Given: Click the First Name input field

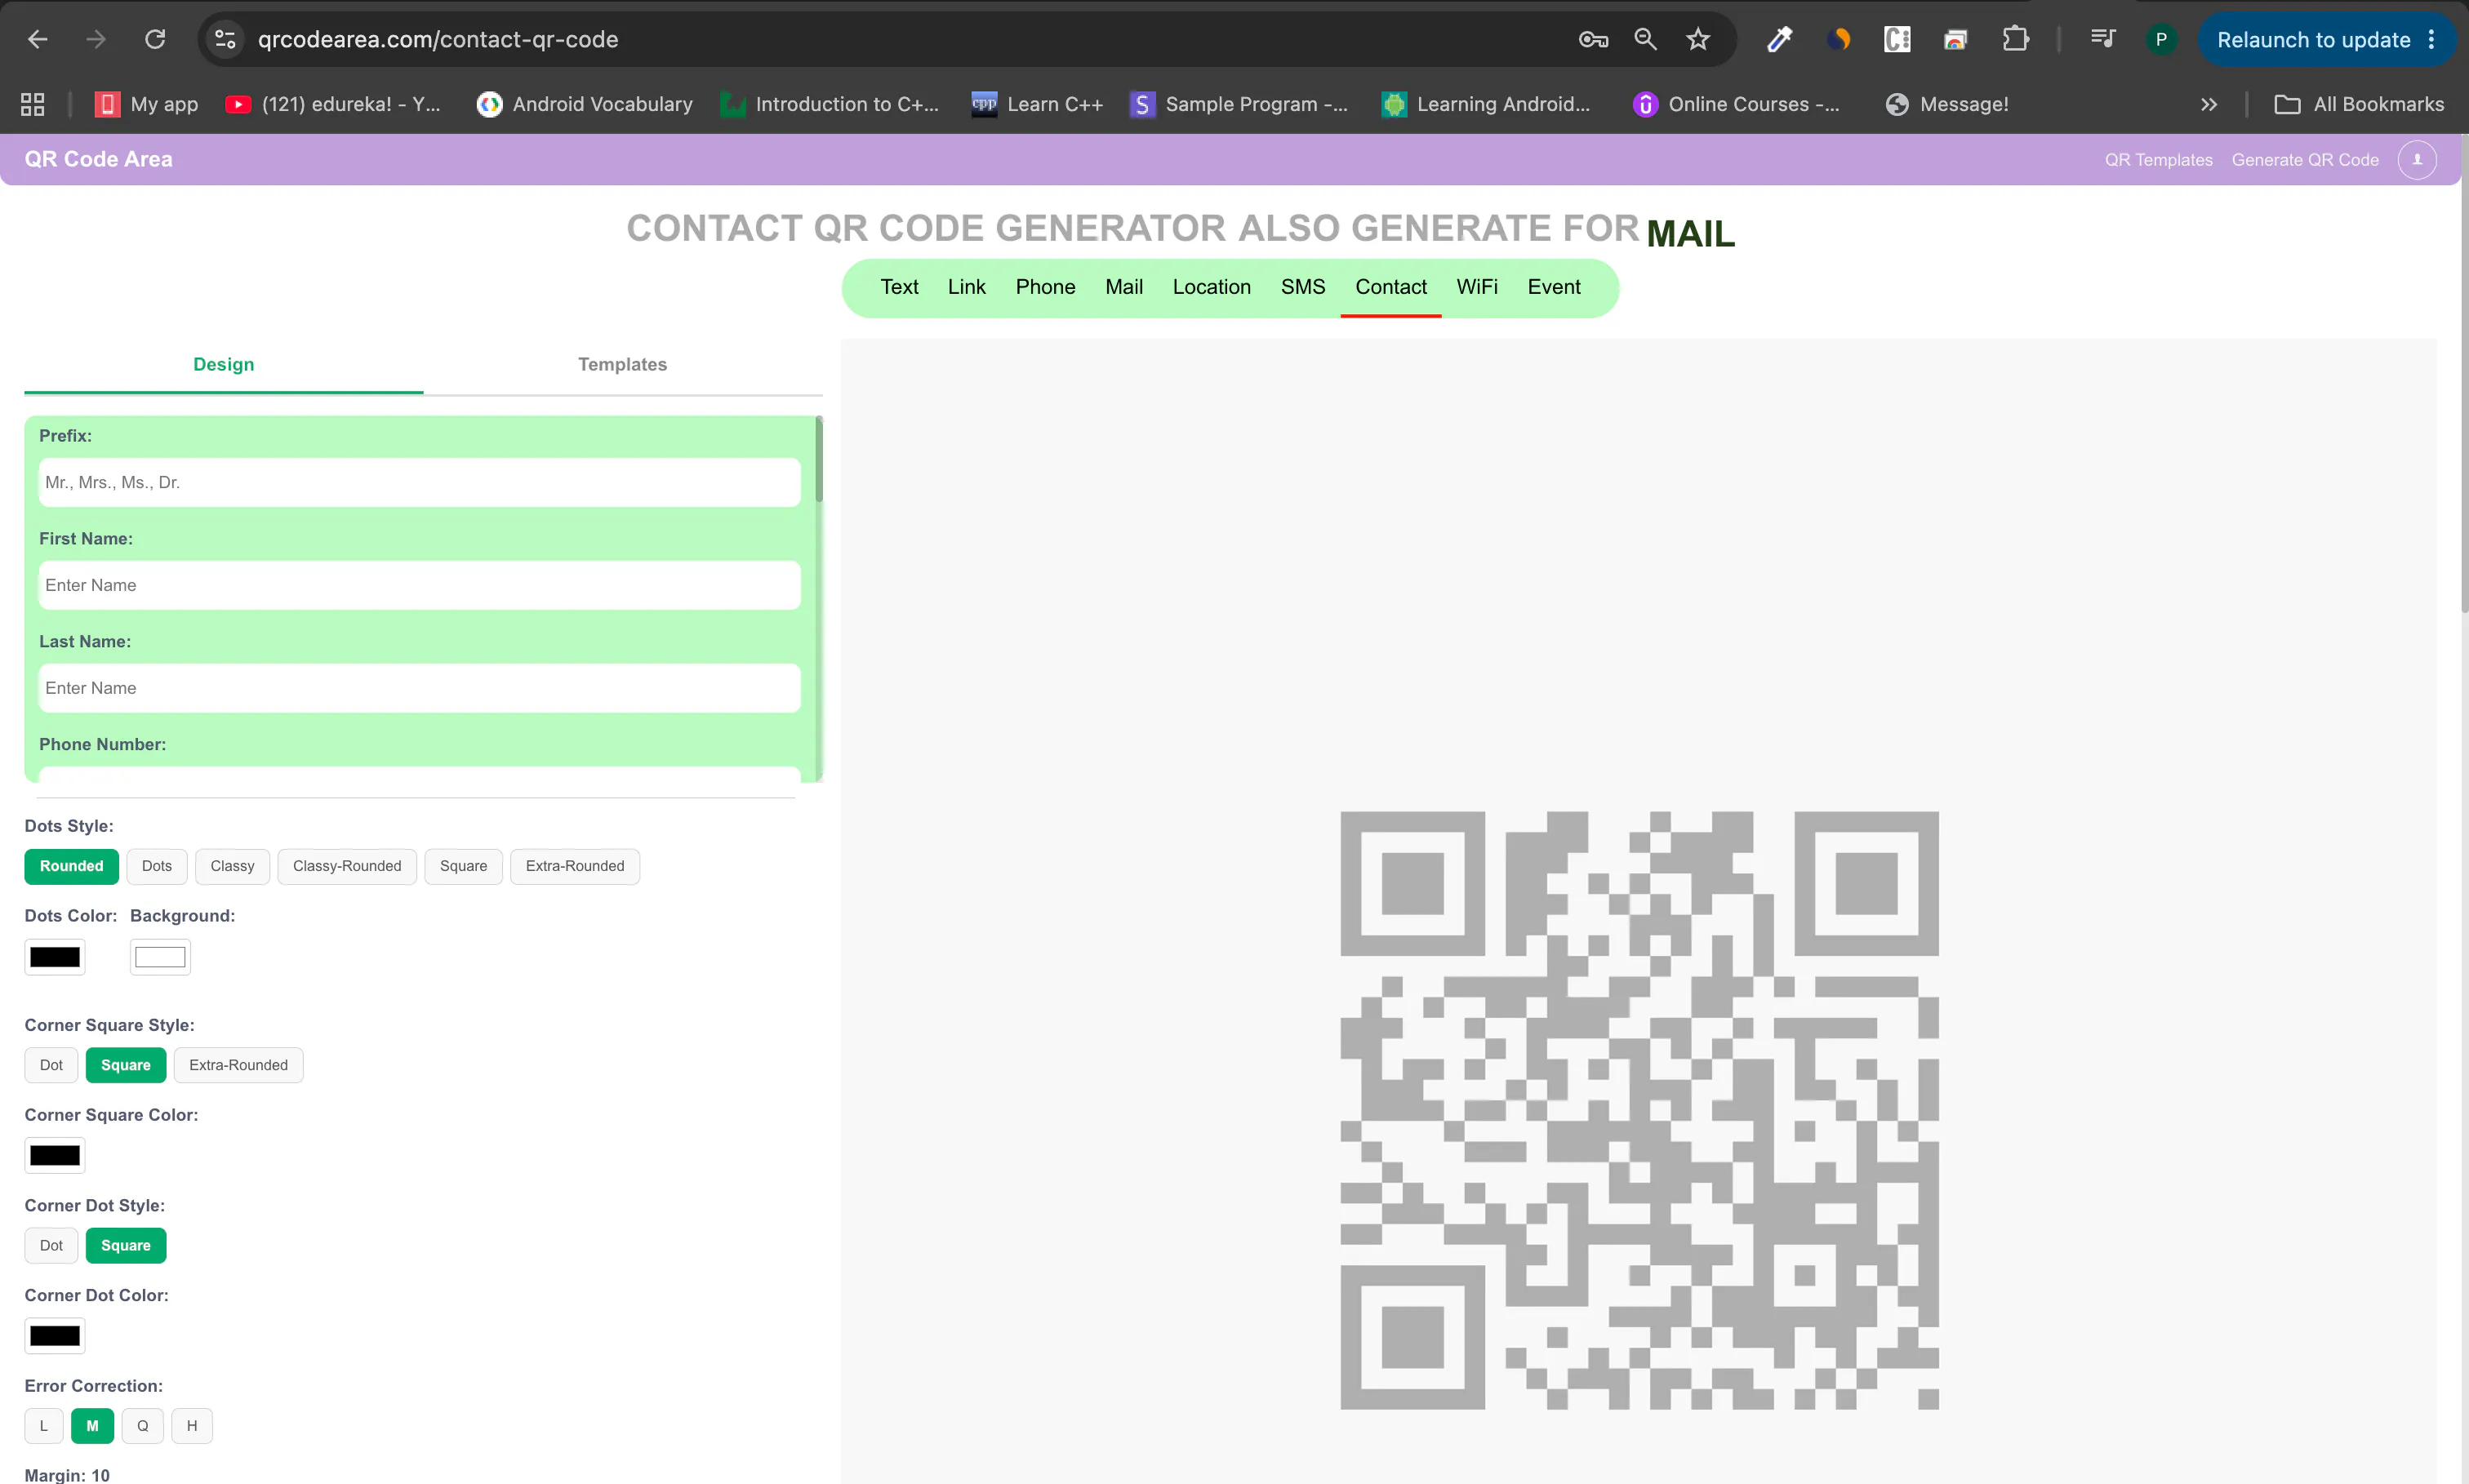Looking at the screenshot, I should (x=419, y=585).
